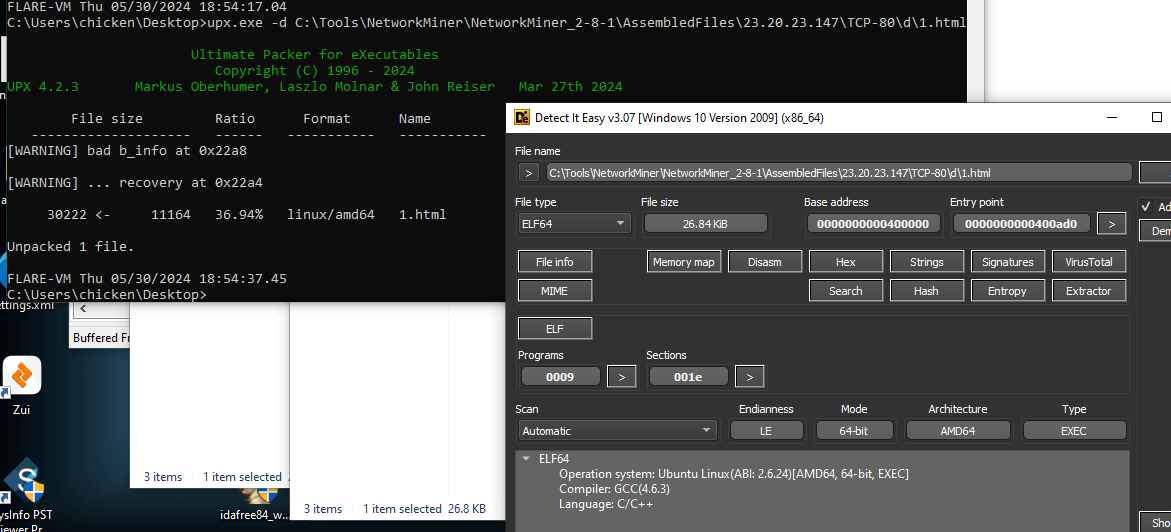Click the Hex viewer button
The width and height of the screenshot is (1171, 532).
click(845, 262)
